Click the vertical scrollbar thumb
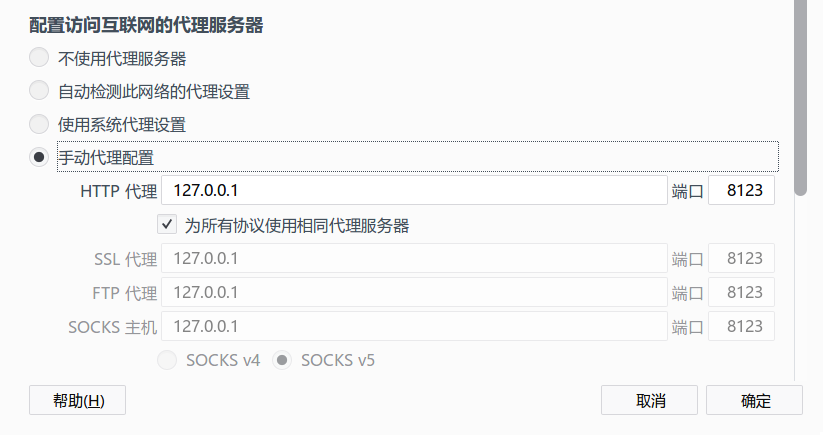Viewport: 823px width, 435px height. click(801, 100)
